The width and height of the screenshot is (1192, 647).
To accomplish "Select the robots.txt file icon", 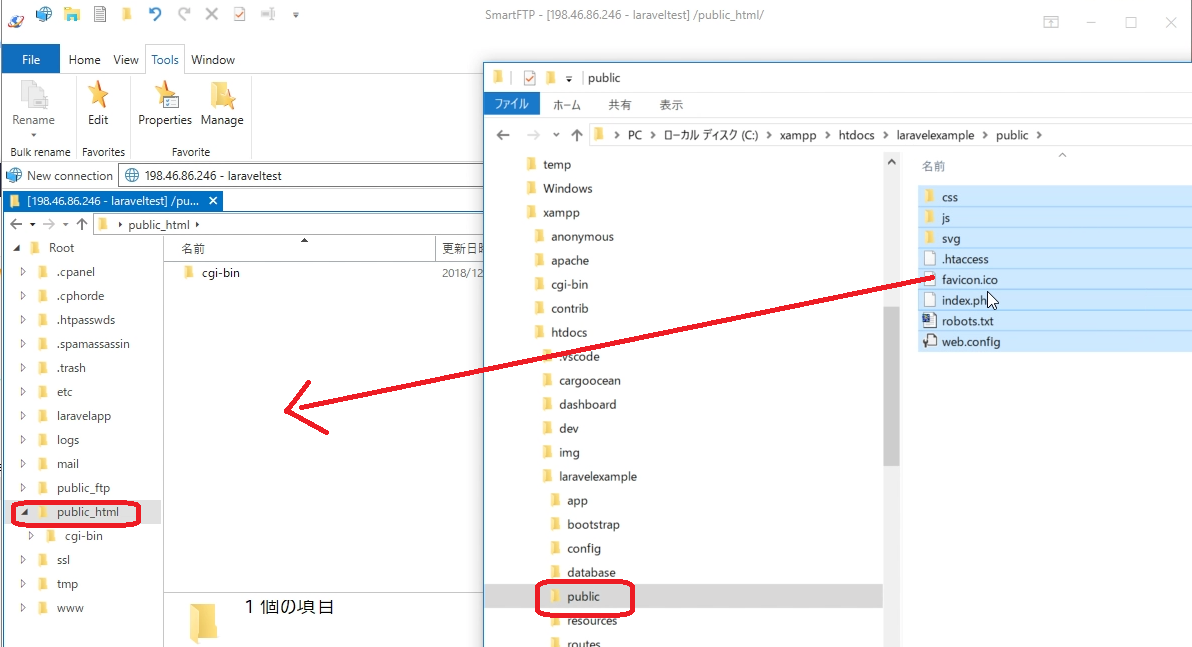I will tap(929, 321).
